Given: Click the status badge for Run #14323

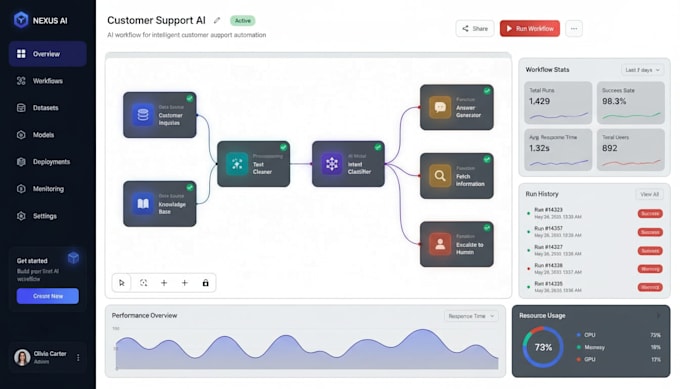Looking at the screenshot, I should 650,213.
